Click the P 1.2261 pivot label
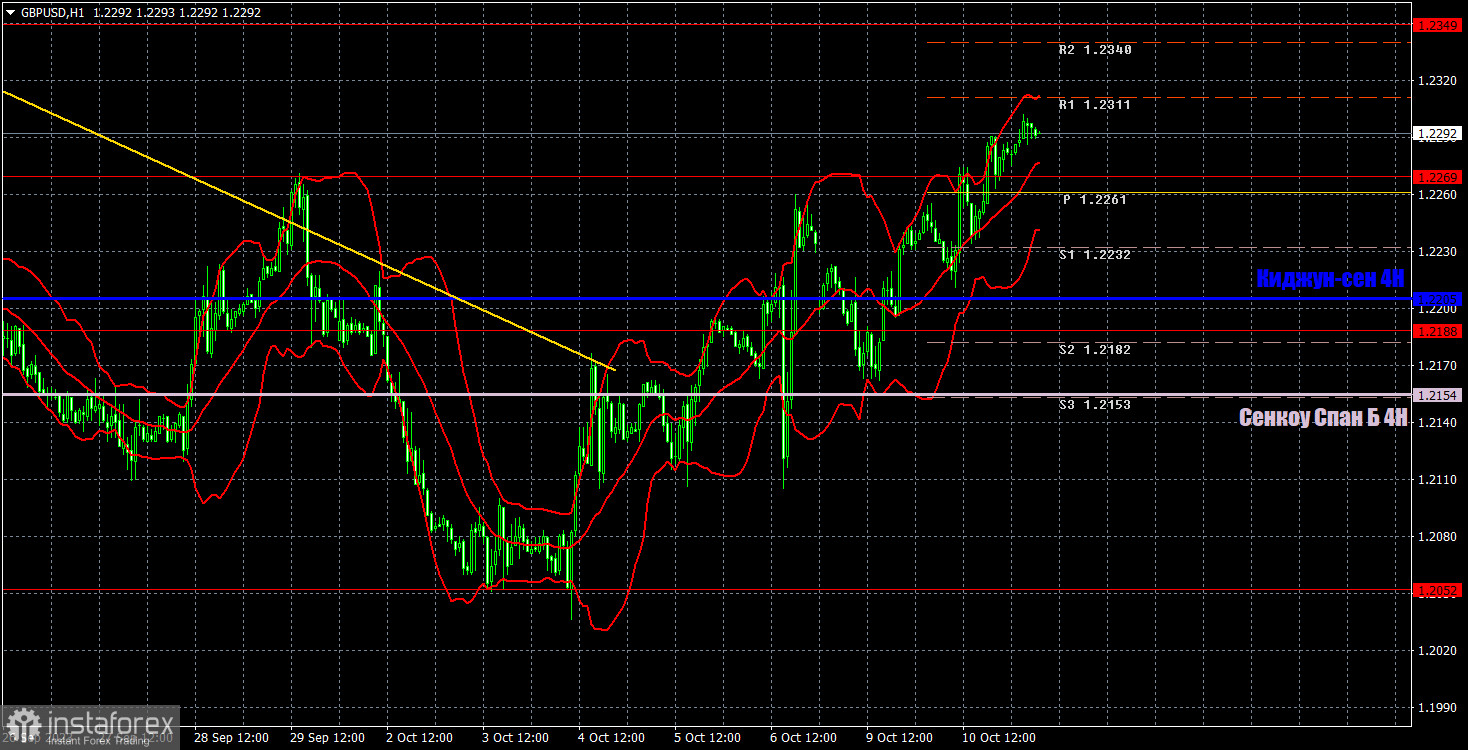Viewport: 1468px width, 750px height. [x=1095, y=200]
